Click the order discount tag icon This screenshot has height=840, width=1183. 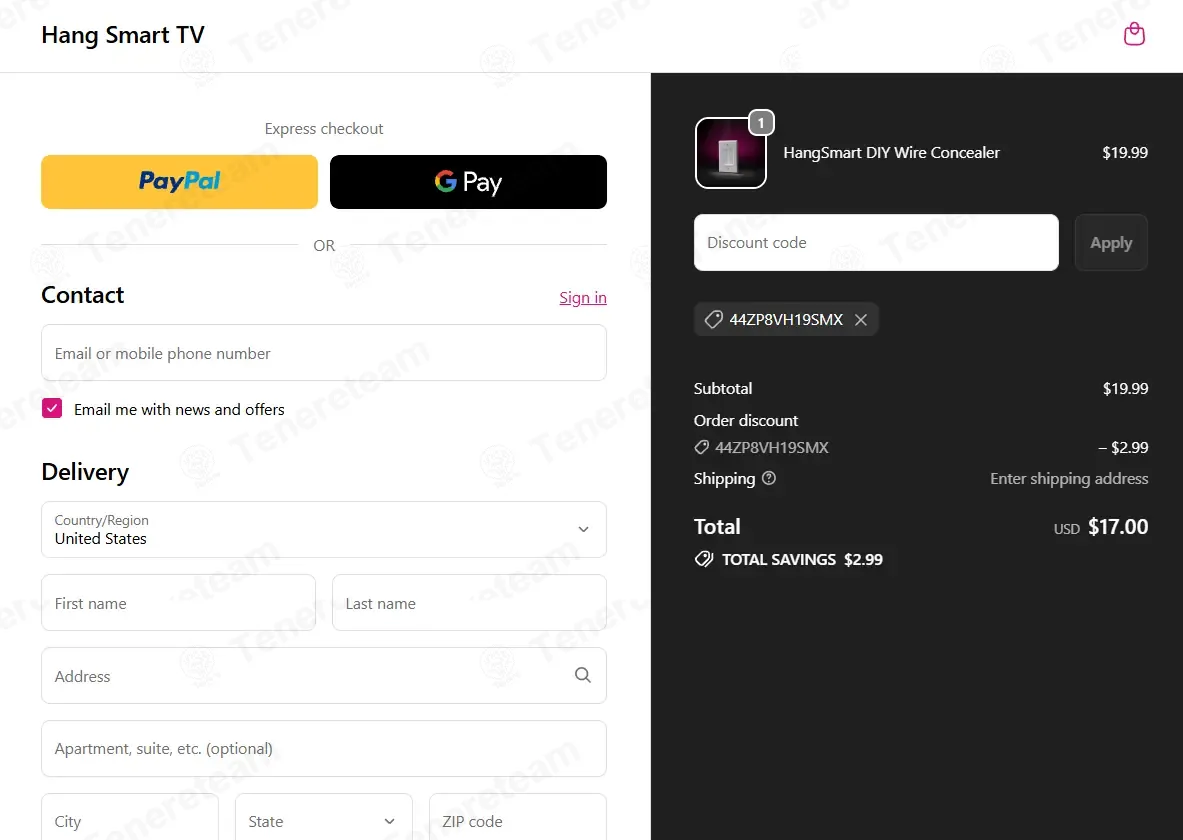click(x=702, y=448)
